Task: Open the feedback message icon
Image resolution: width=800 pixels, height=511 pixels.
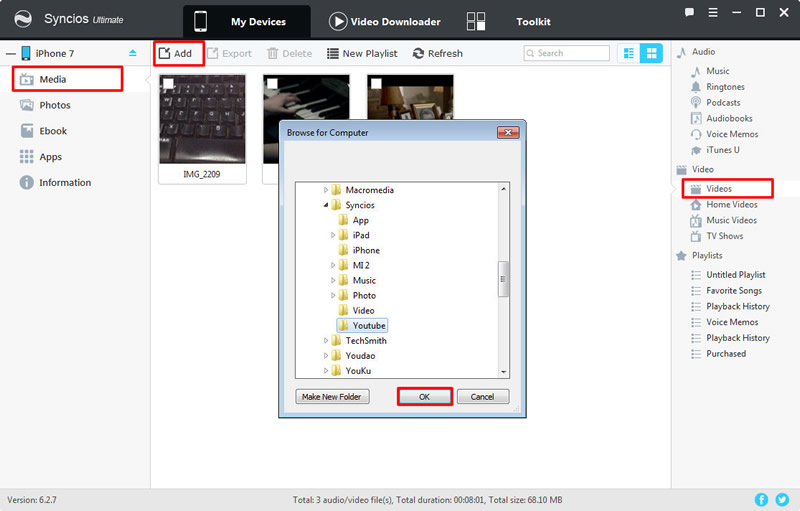Action: [x=689, y=12]
